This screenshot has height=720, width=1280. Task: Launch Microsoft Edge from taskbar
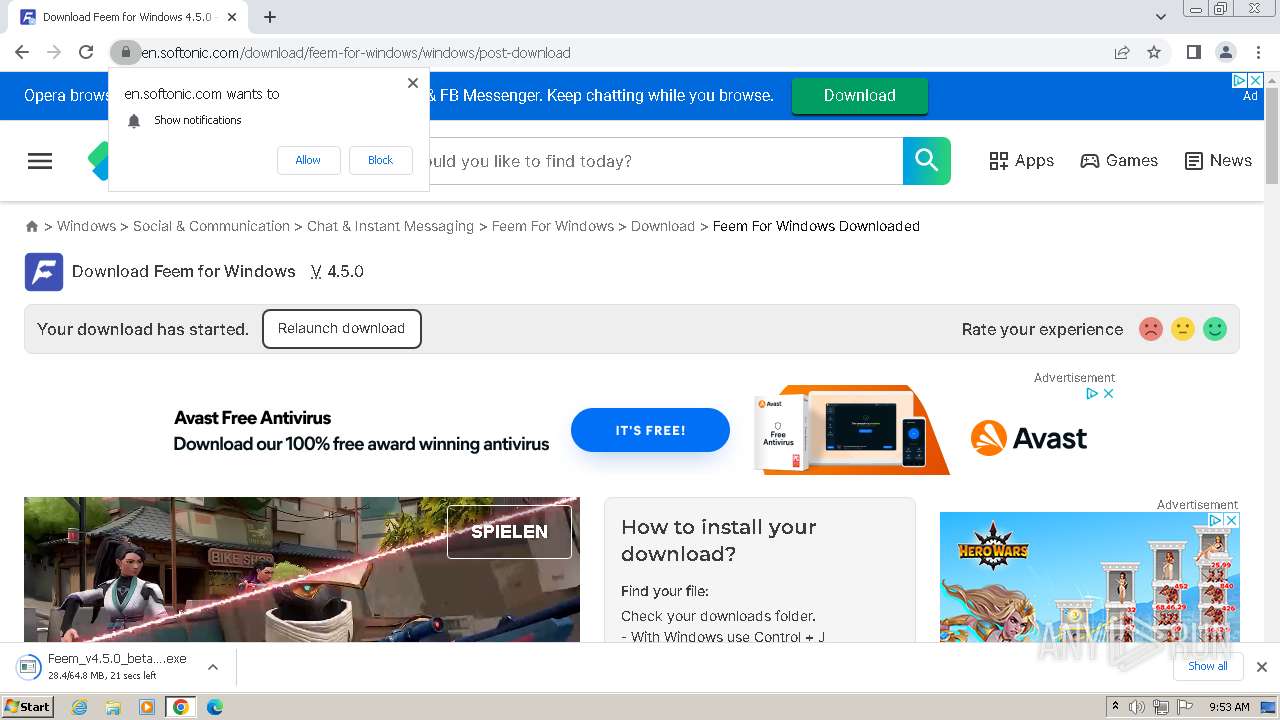click(x=214, y=707)
